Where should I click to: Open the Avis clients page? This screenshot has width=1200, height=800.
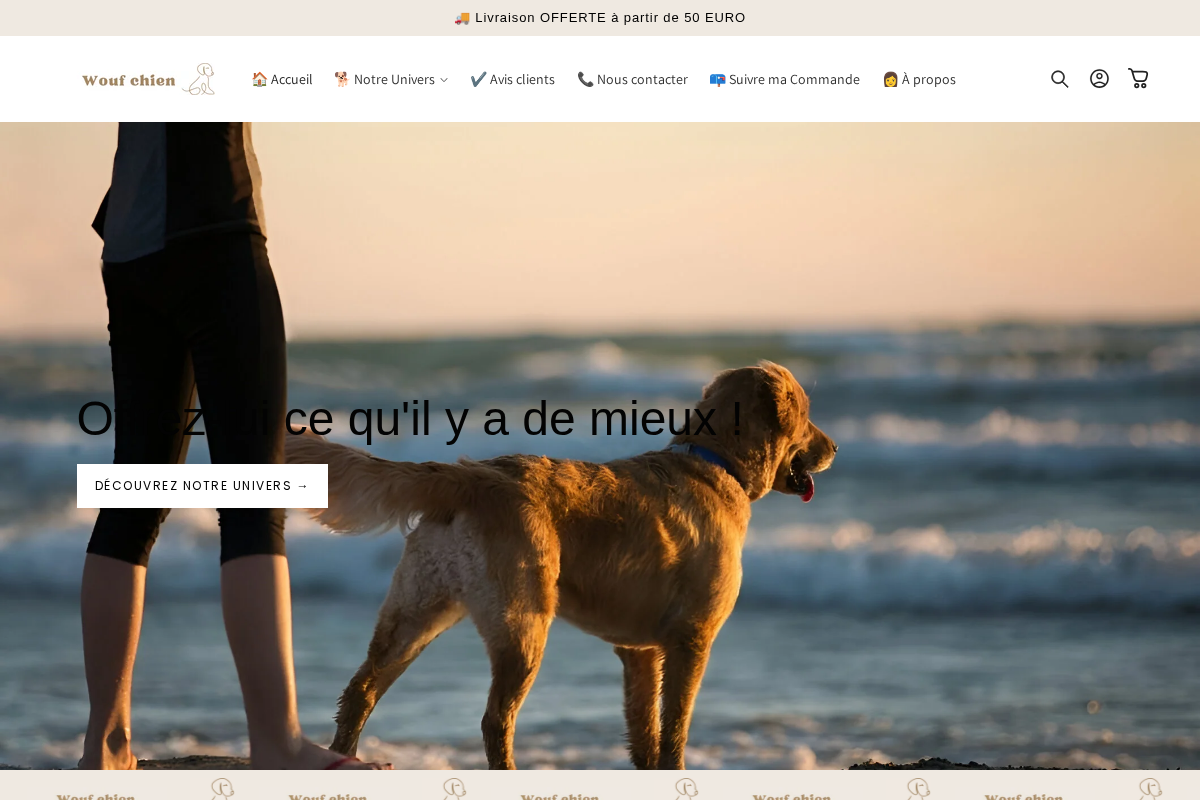pos(520,79)
